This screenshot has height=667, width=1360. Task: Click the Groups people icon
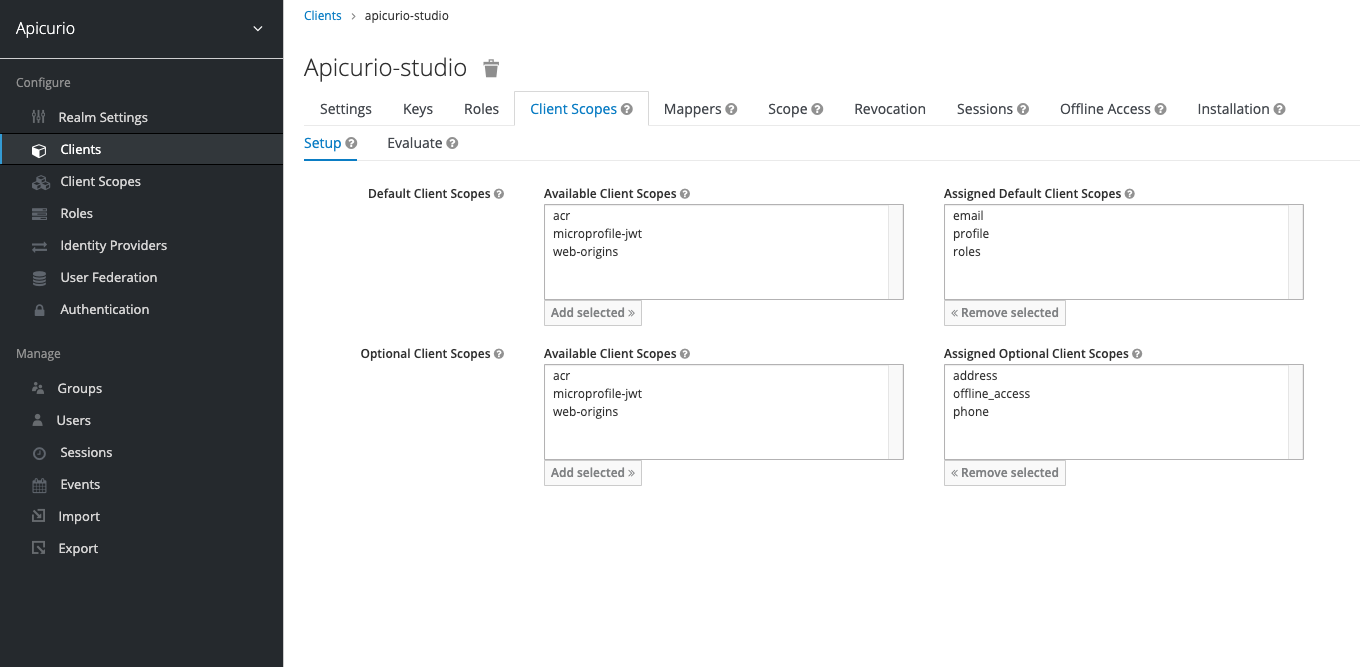(x=39, y=388)
